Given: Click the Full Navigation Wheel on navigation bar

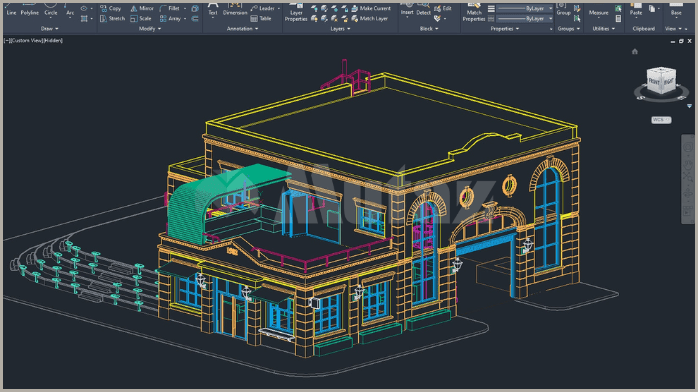Looking at the screenshot, I should (688, 146).
